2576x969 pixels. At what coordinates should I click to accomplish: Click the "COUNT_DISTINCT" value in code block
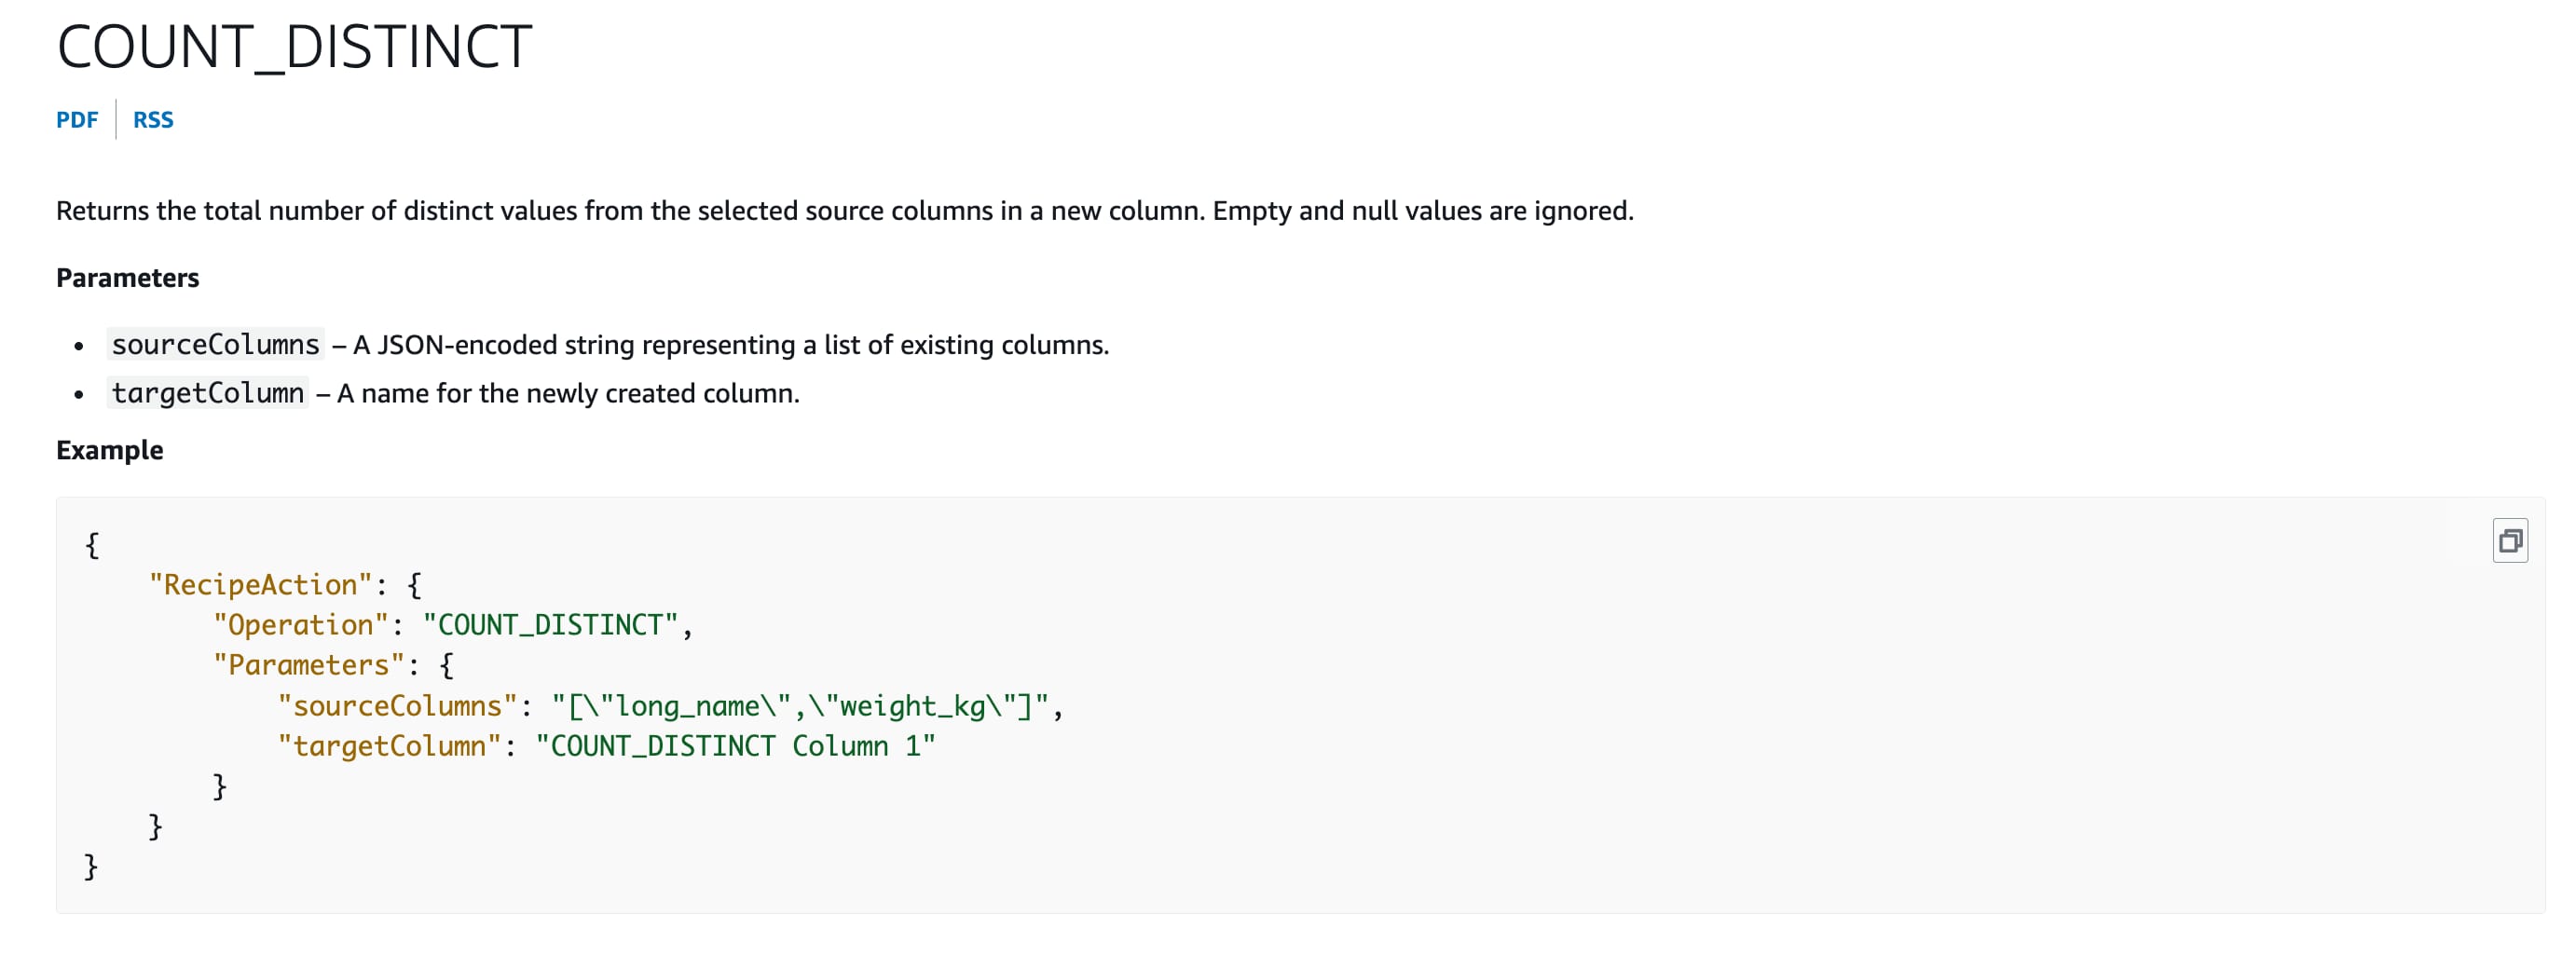[x=550, y=625]
